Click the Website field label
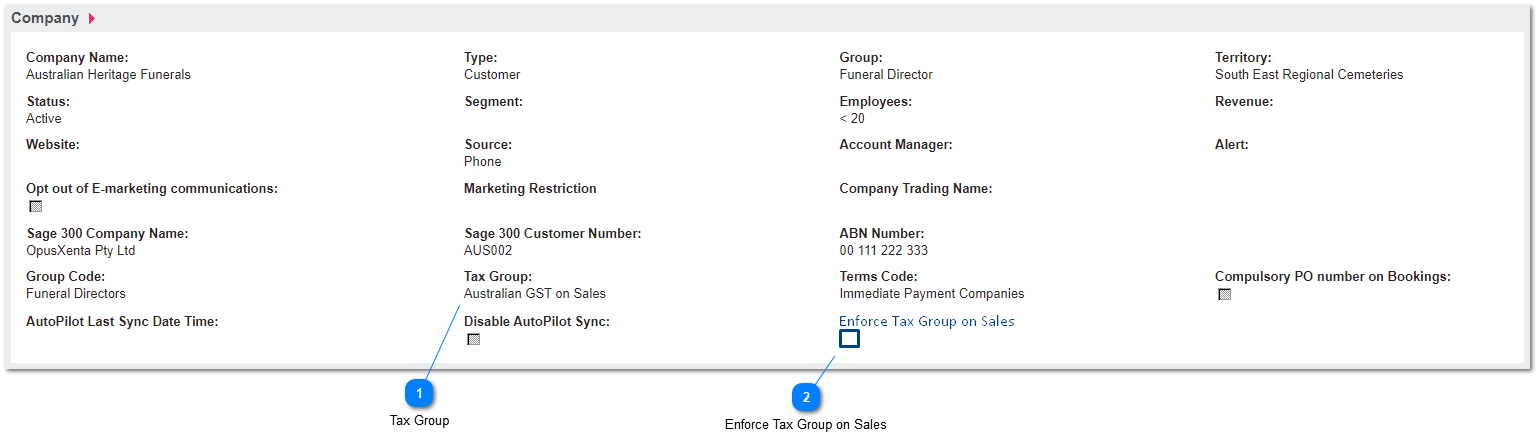The width and height of the screenshot is (1539, 448). (53, 145)
